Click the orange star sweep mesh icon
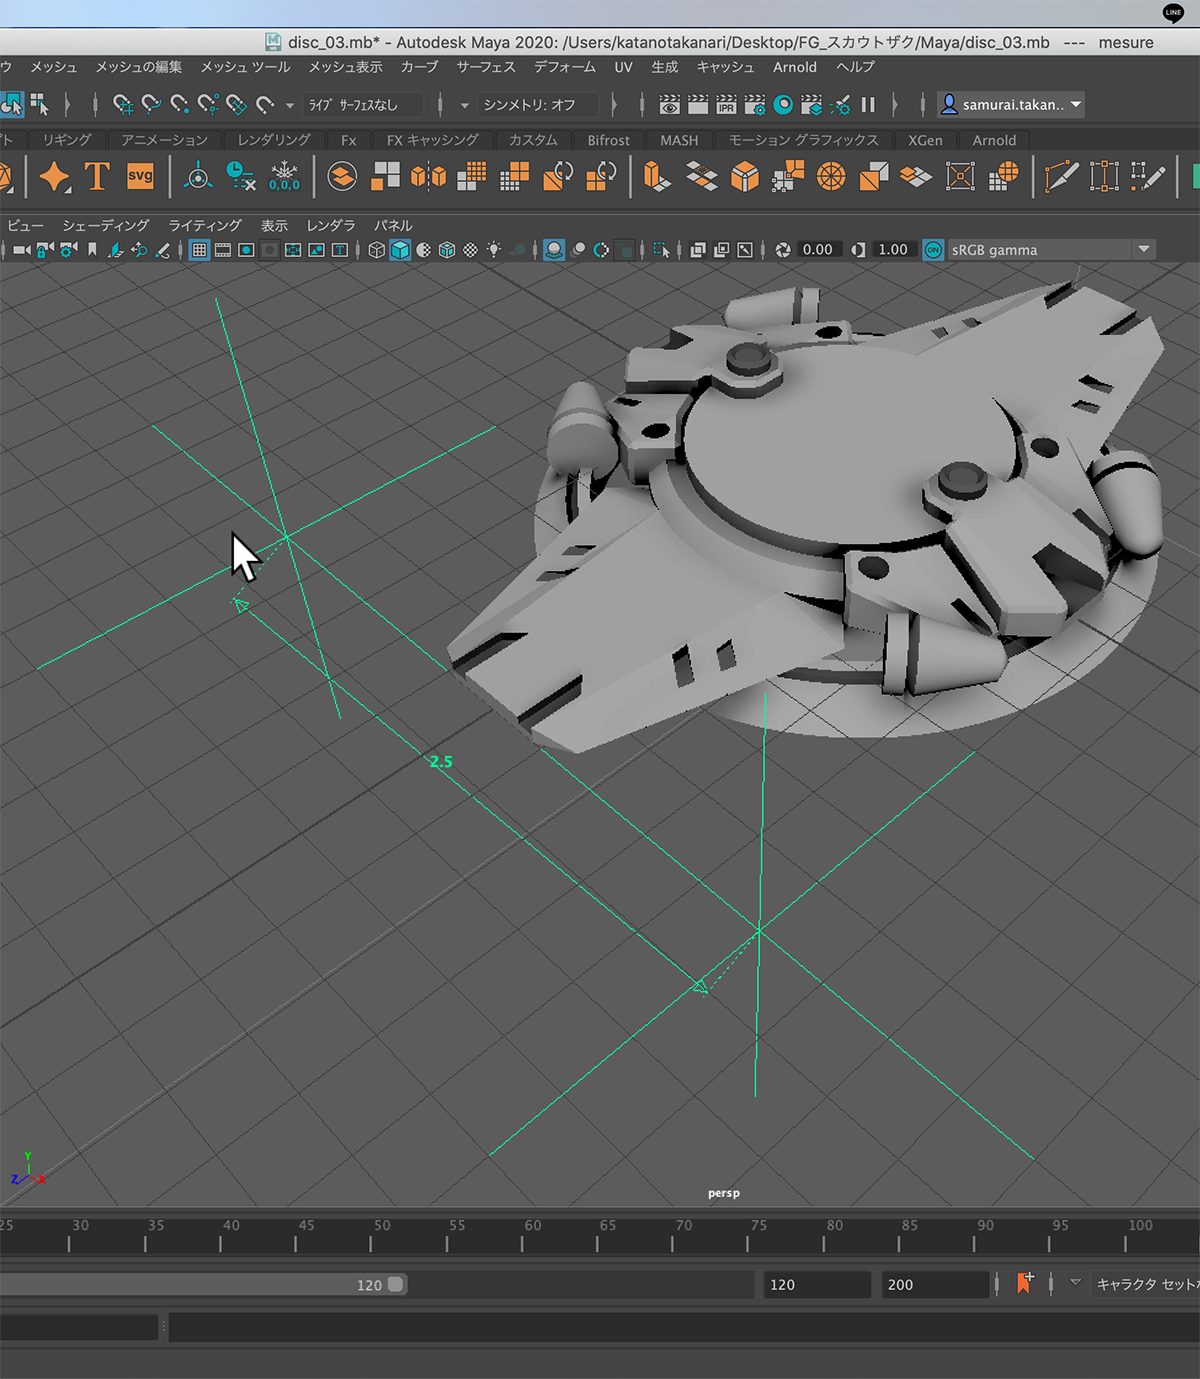The image size is (1200, 1379). [x=54, y=177]
